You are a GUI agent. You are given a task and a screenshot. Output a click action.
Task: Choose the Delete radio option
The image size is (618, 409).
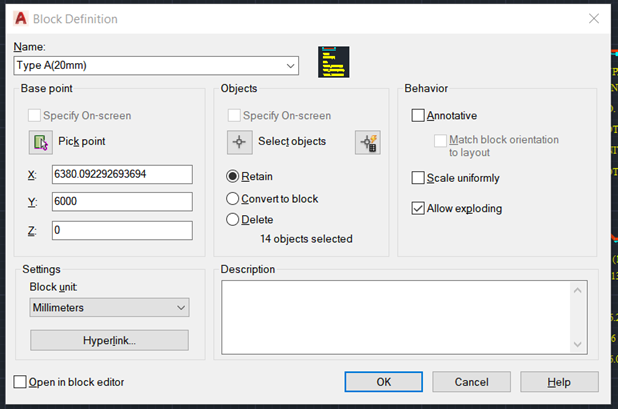click(233, 219)
